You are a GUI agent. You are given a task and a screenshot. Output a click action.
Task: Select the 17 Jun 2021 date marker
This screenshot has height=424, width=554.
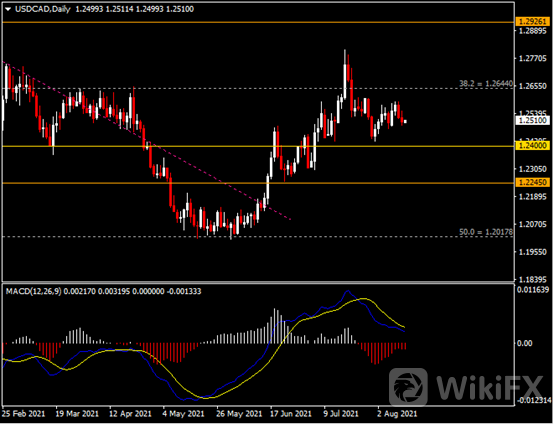pyautogui.click(x=291, y=413)
